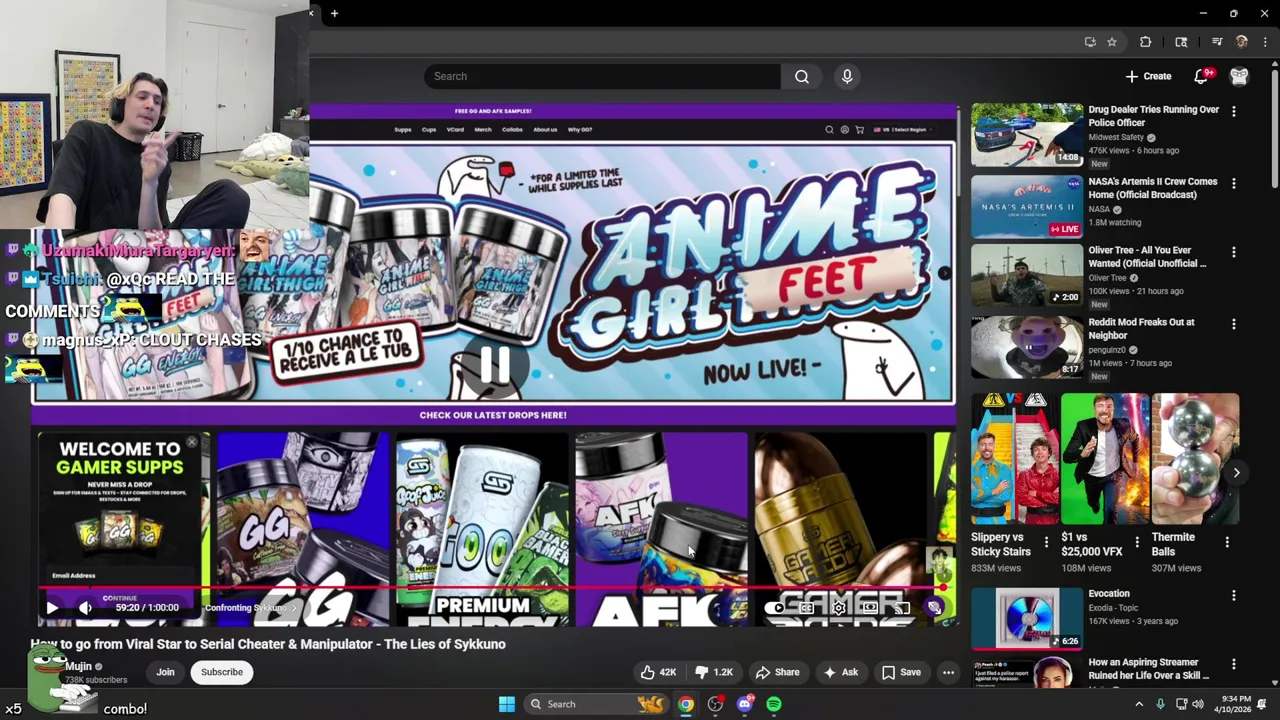Open the Slippery vs Sticky Stairs short
The image size is (1280, 720).
point(1015,458)
